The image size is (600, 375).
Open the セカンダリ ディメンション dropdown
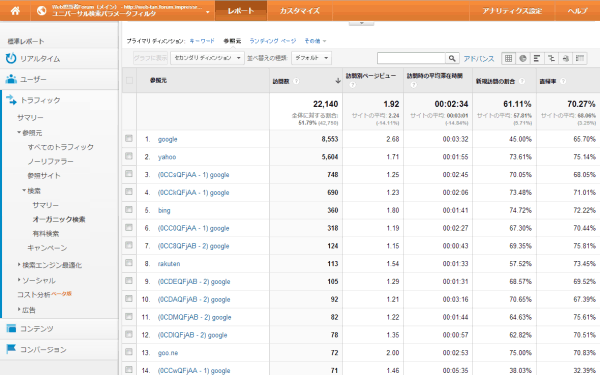click(207, 58)
